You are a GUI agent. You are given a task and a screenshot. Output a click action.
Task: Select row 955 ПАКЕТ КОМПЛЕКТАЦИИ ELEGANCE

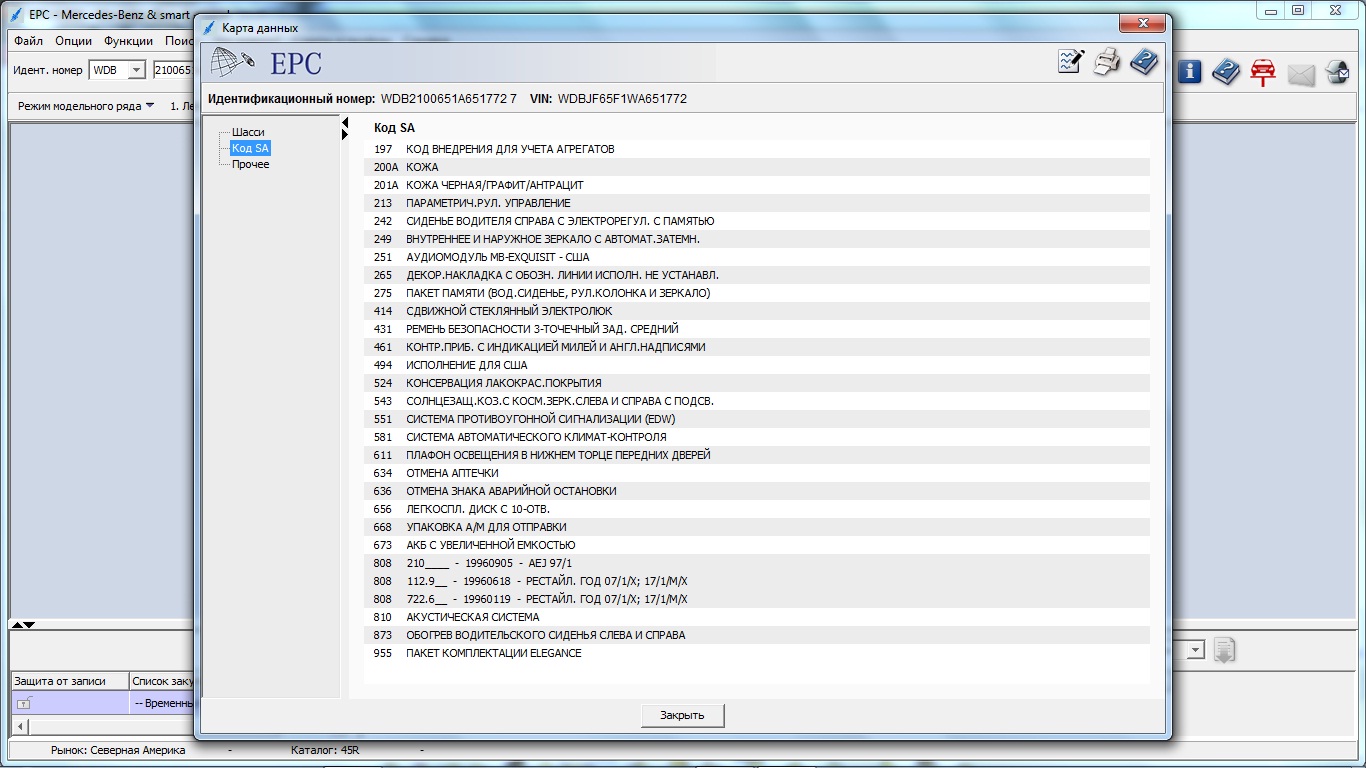click(757, 653)
